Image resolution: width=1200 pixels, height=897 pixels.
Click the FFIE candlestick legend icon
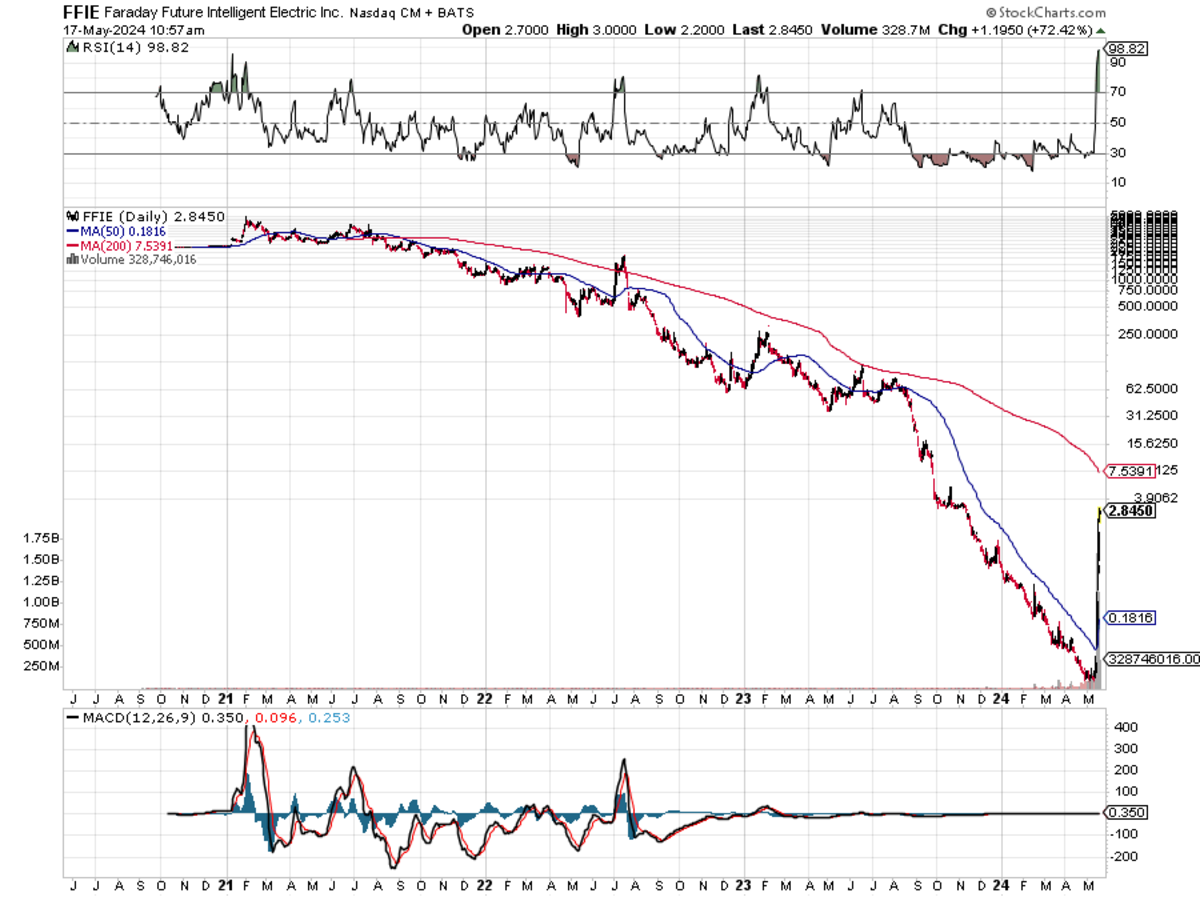click(x=71, y=216)
